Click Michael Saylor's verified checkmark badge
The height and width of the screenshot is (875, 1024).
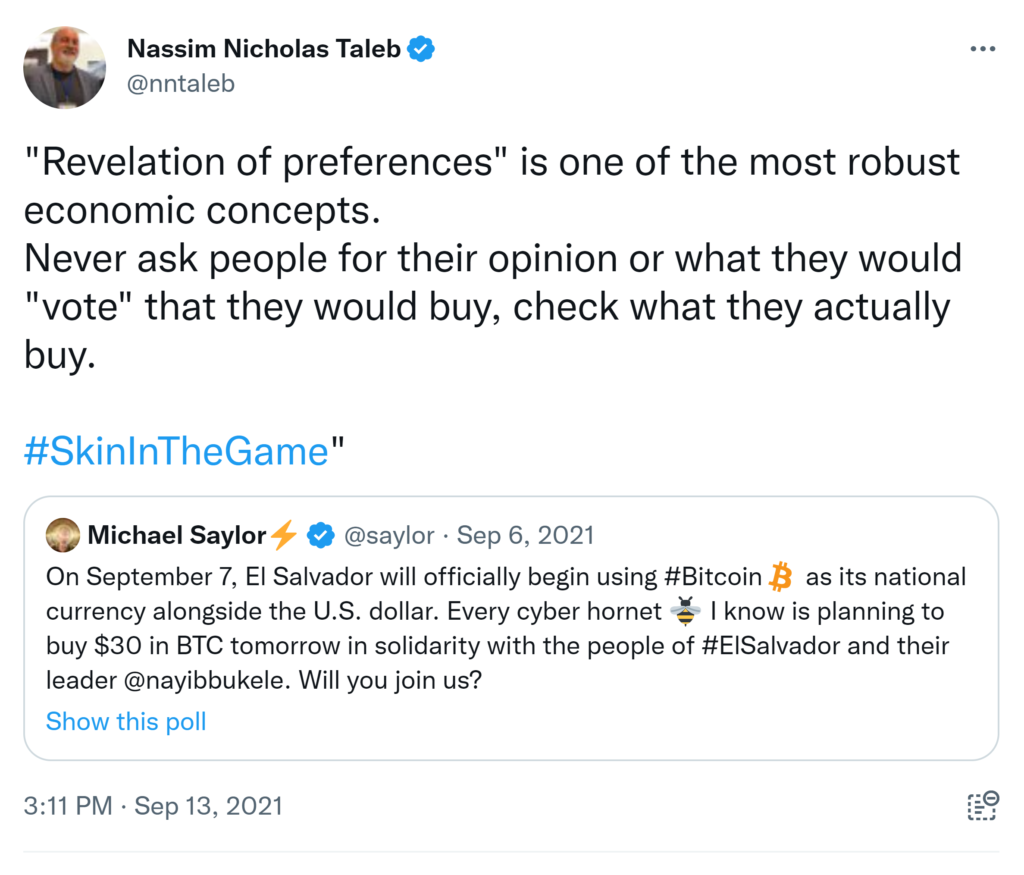[x=320, y=535]
